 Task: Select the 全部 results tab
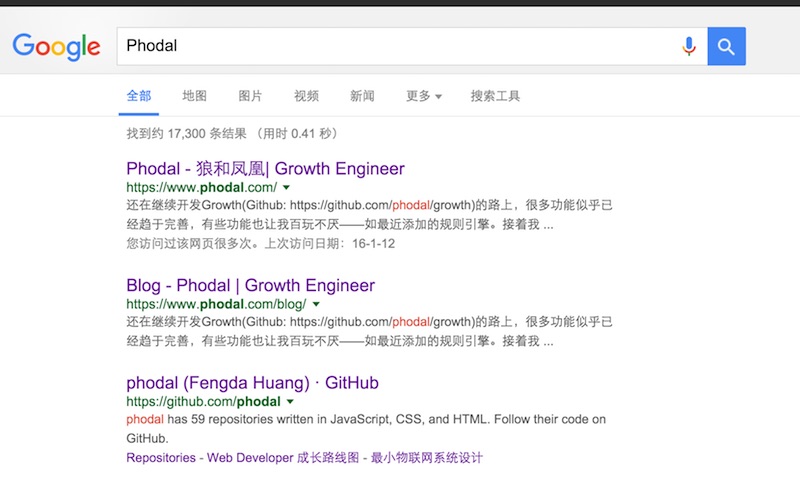[139, 96]
